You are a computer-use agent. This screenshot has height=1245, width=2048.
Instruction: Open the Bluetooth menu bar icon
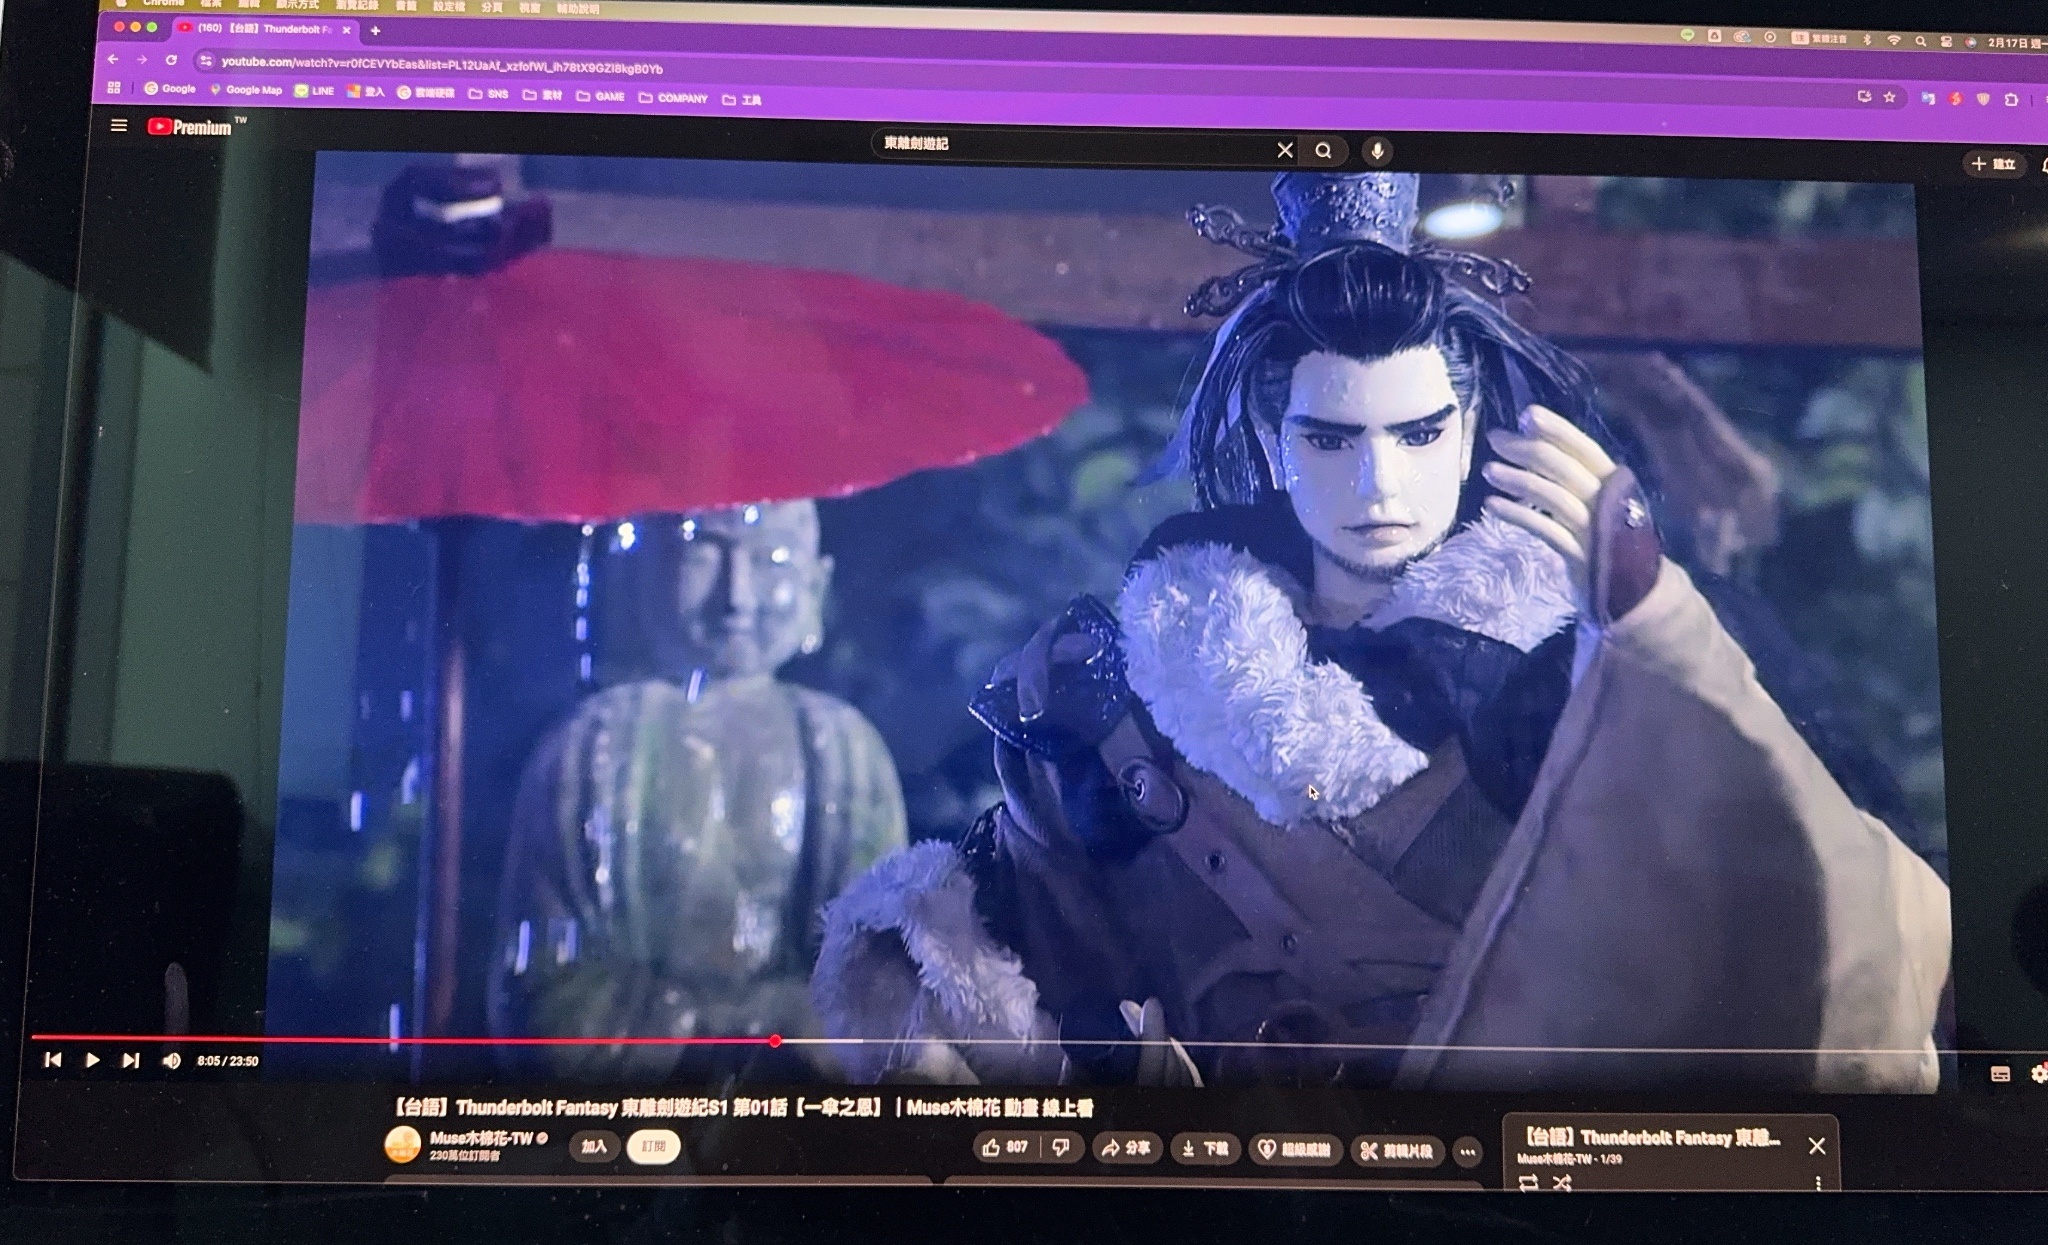point(1866,40)
